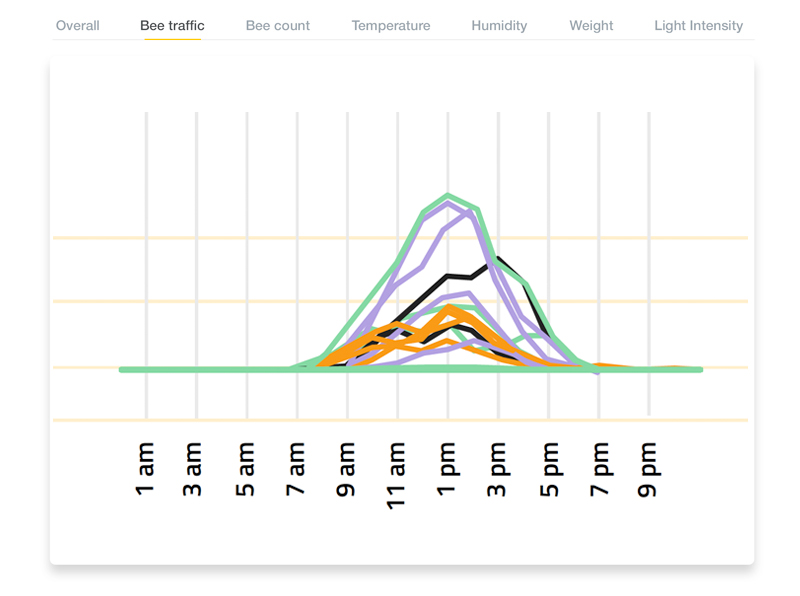
Task: Open the Light Intensity tab
Action: pos(698,25)
